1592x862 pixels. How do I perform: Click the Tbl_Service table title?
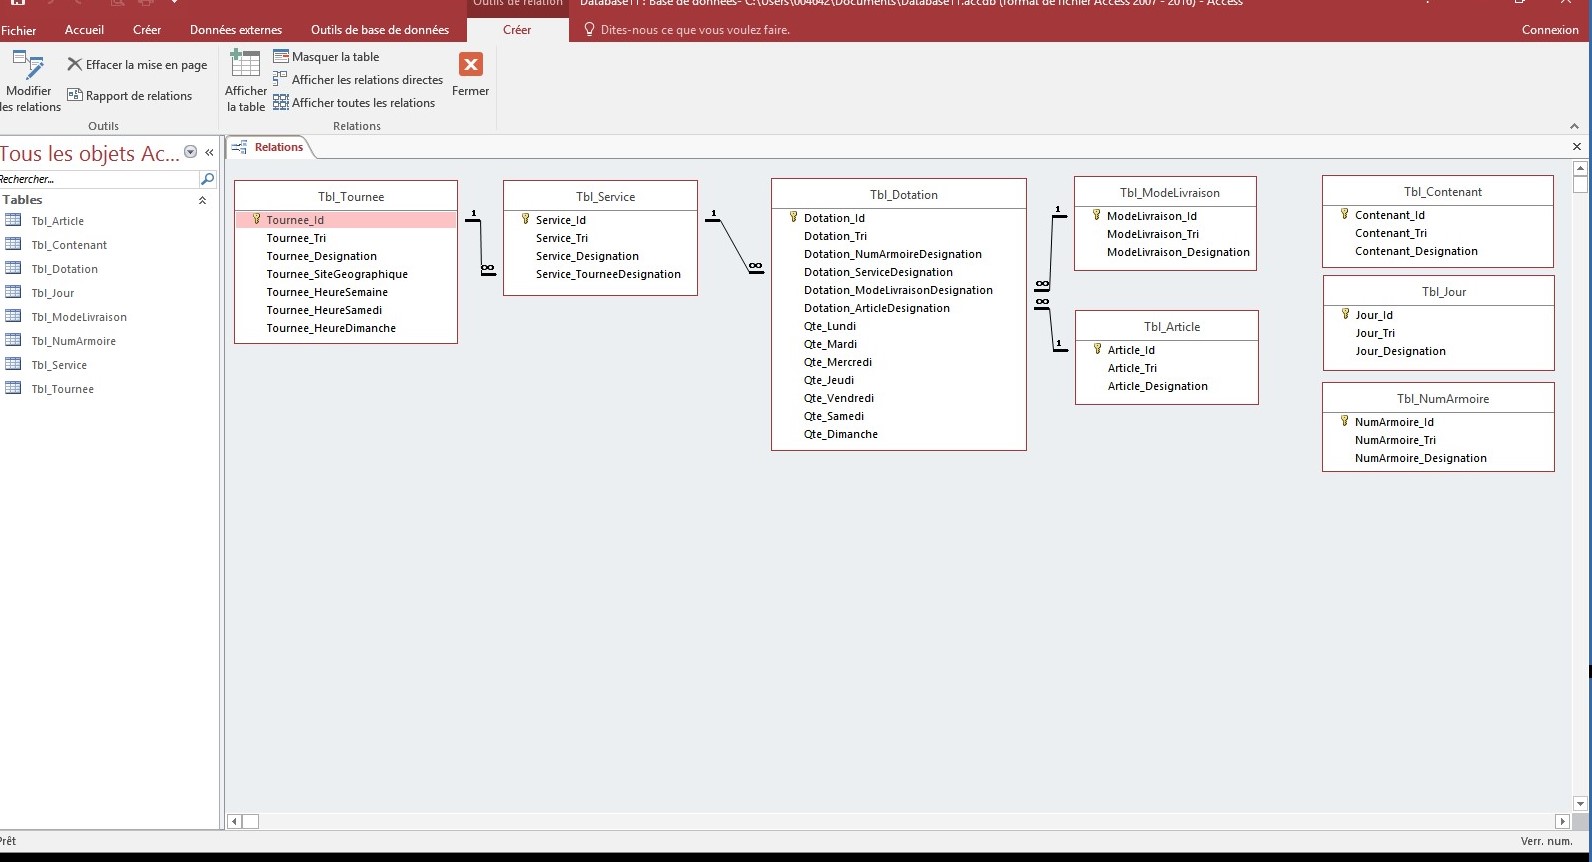(605, 197)
